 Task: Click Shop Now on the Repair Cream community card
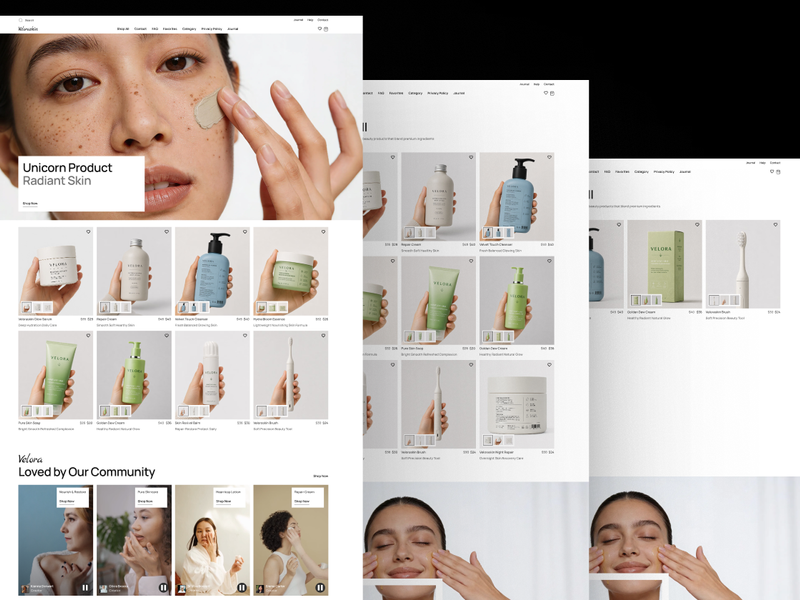pyautogui.click(x=302, y=501)
